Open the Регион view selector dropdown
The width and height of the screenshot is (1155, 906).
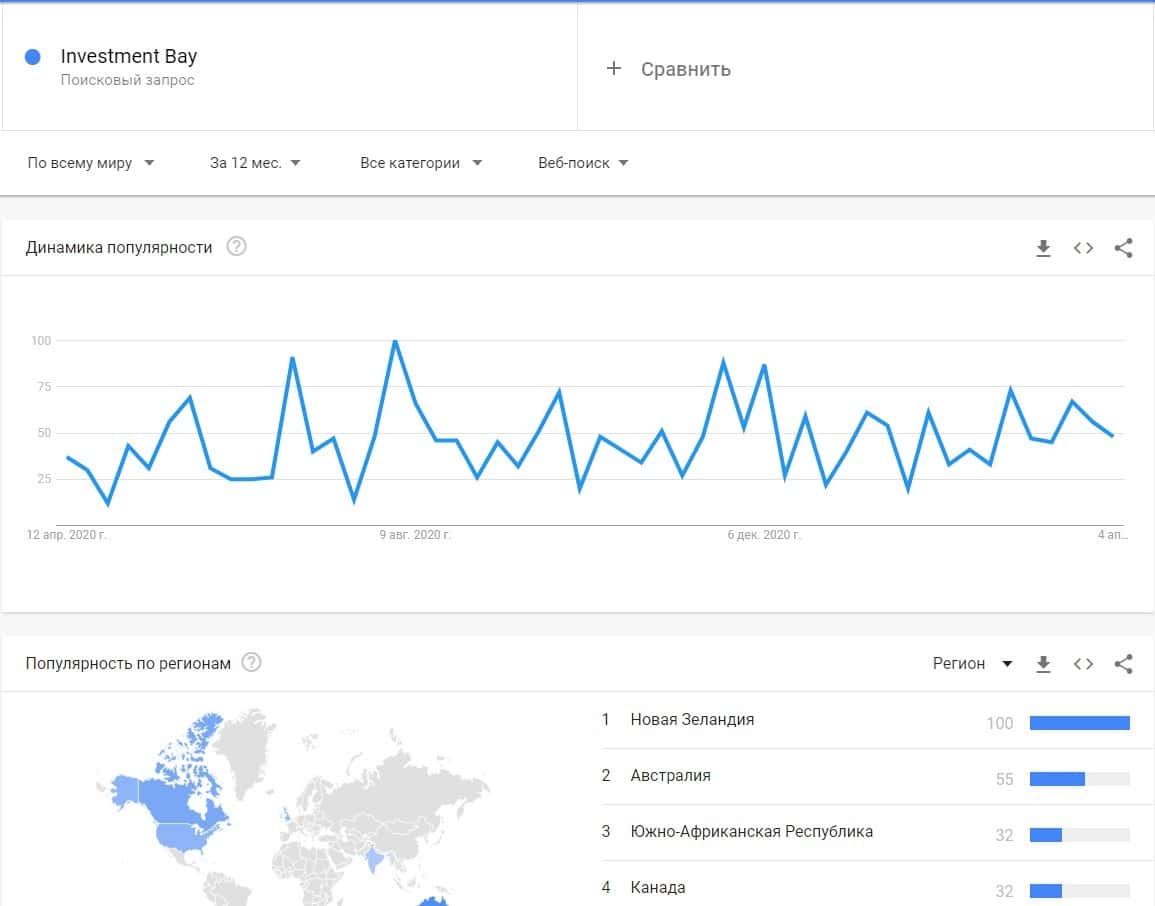(x=972, y=664)
